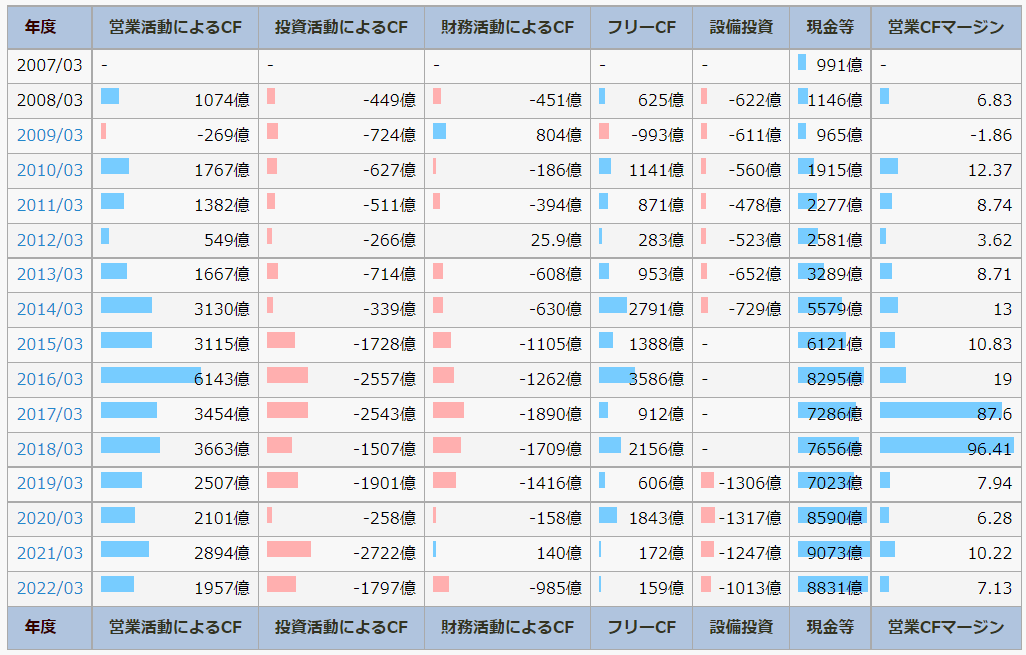Select the -1317億 capex value

coord(750,518)
